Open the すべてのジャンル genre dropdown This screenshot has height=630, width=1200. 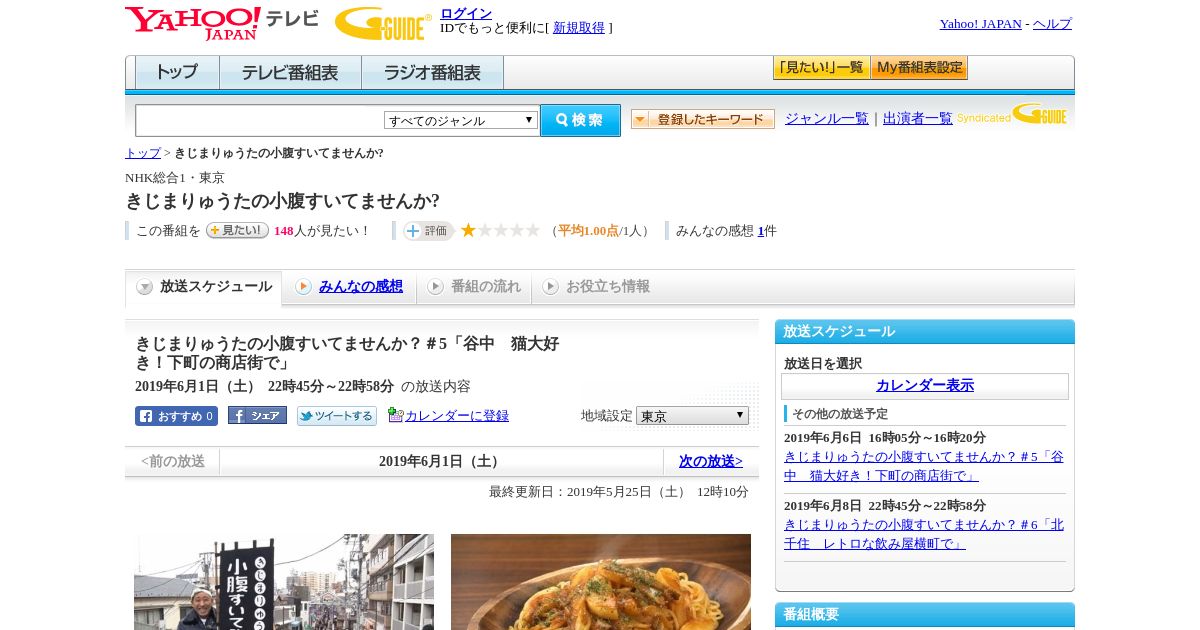(x=461, y=120)
